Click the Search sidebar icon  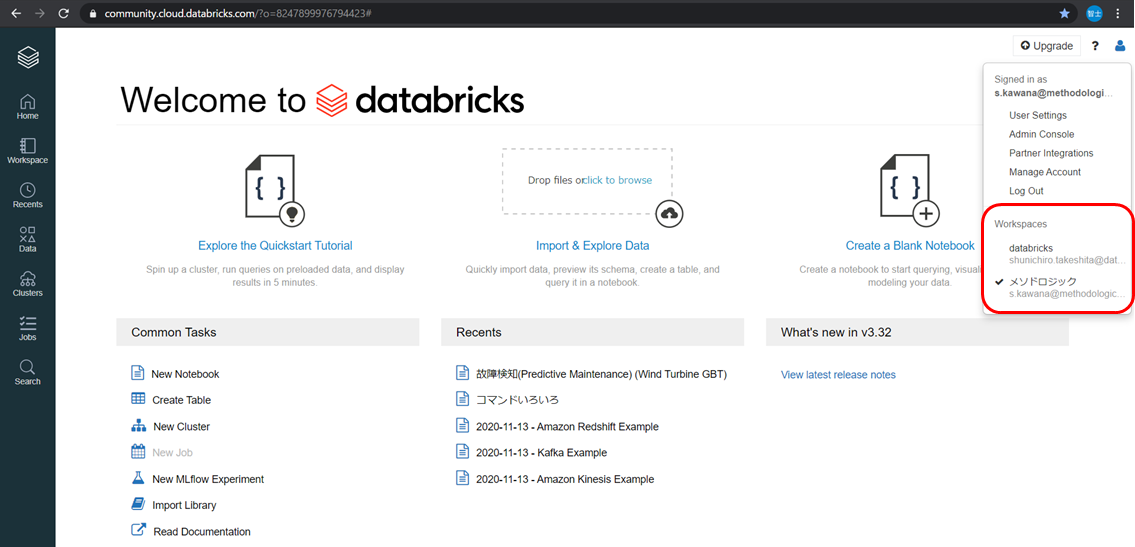pos(27,372)
